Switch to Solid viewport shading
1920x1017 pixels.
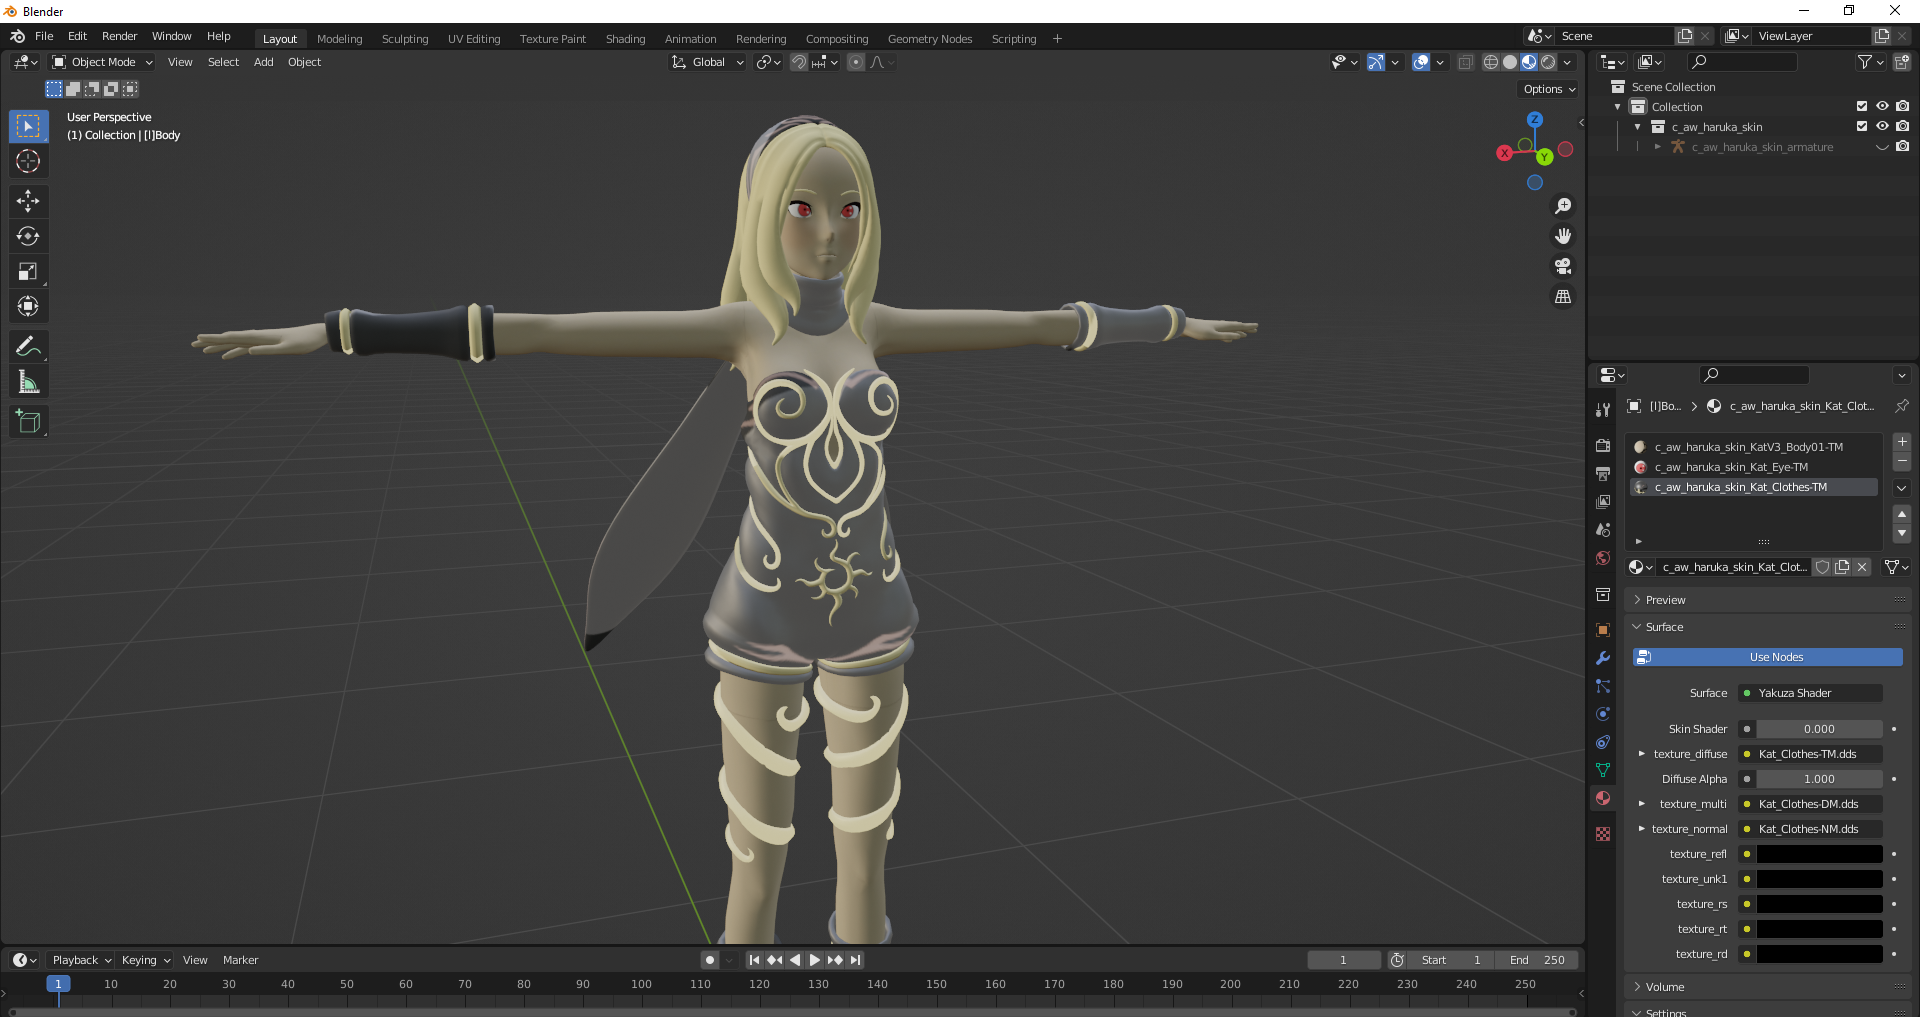pos(1510,62)
